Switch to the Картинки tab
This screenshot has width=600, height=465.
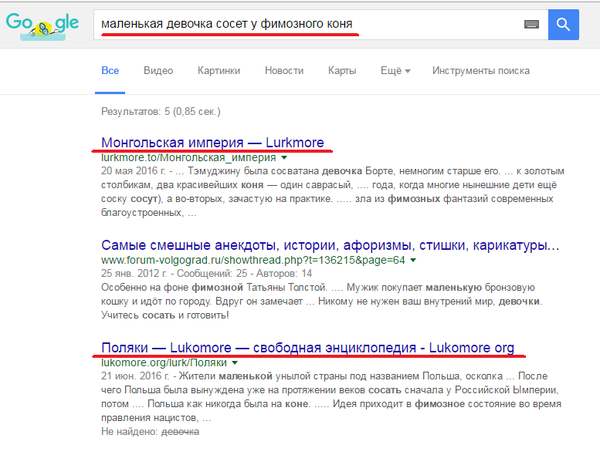tap(219, 71)
